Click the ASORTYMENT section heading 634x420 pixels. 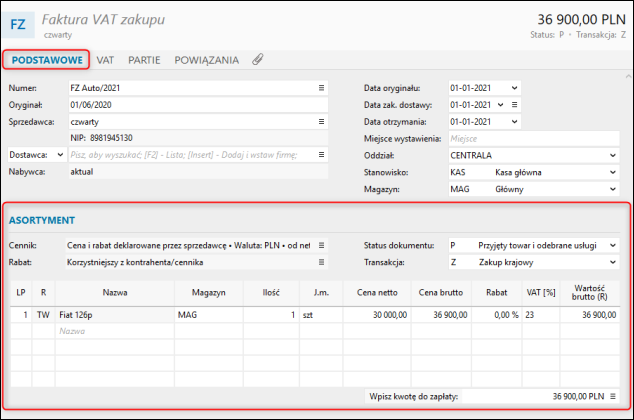click(42, 220)
